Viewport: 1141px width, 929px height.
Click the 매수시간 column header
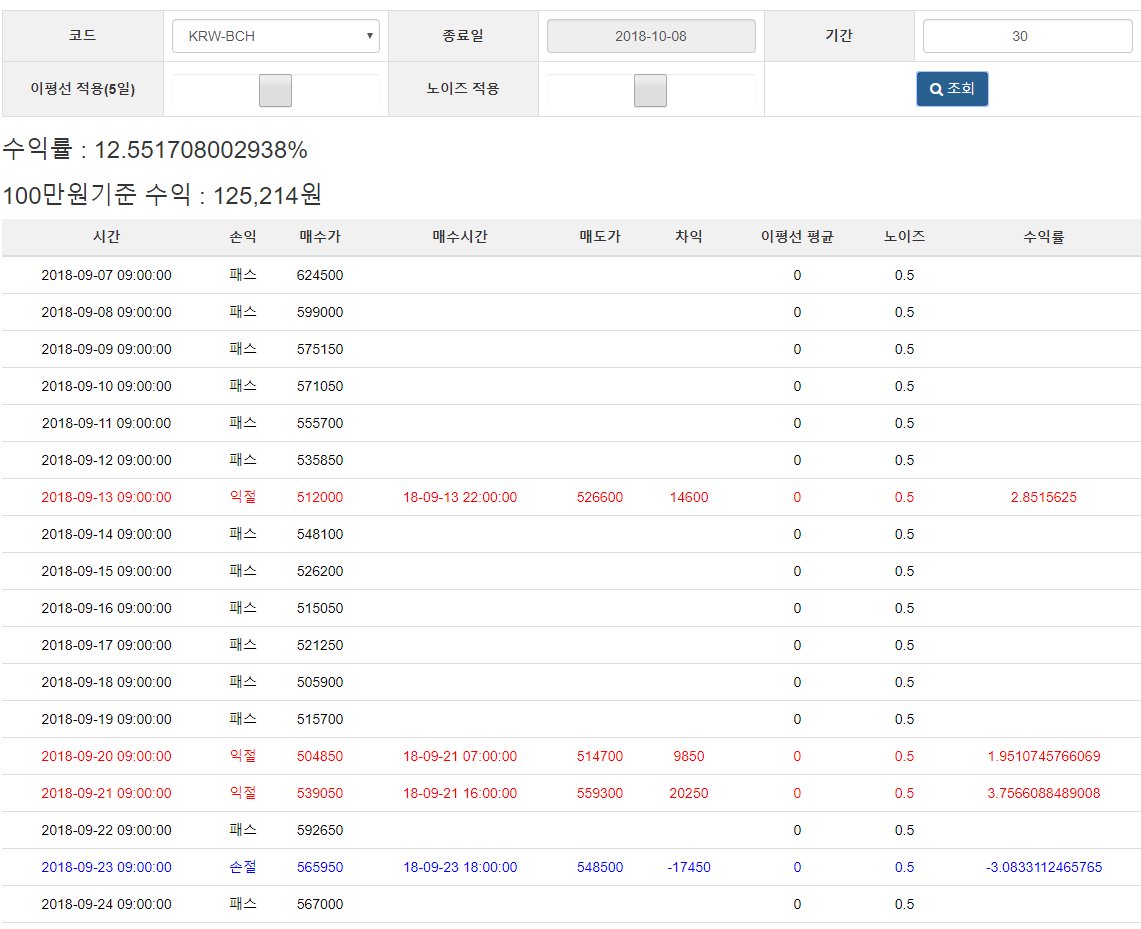click(460, 236)
